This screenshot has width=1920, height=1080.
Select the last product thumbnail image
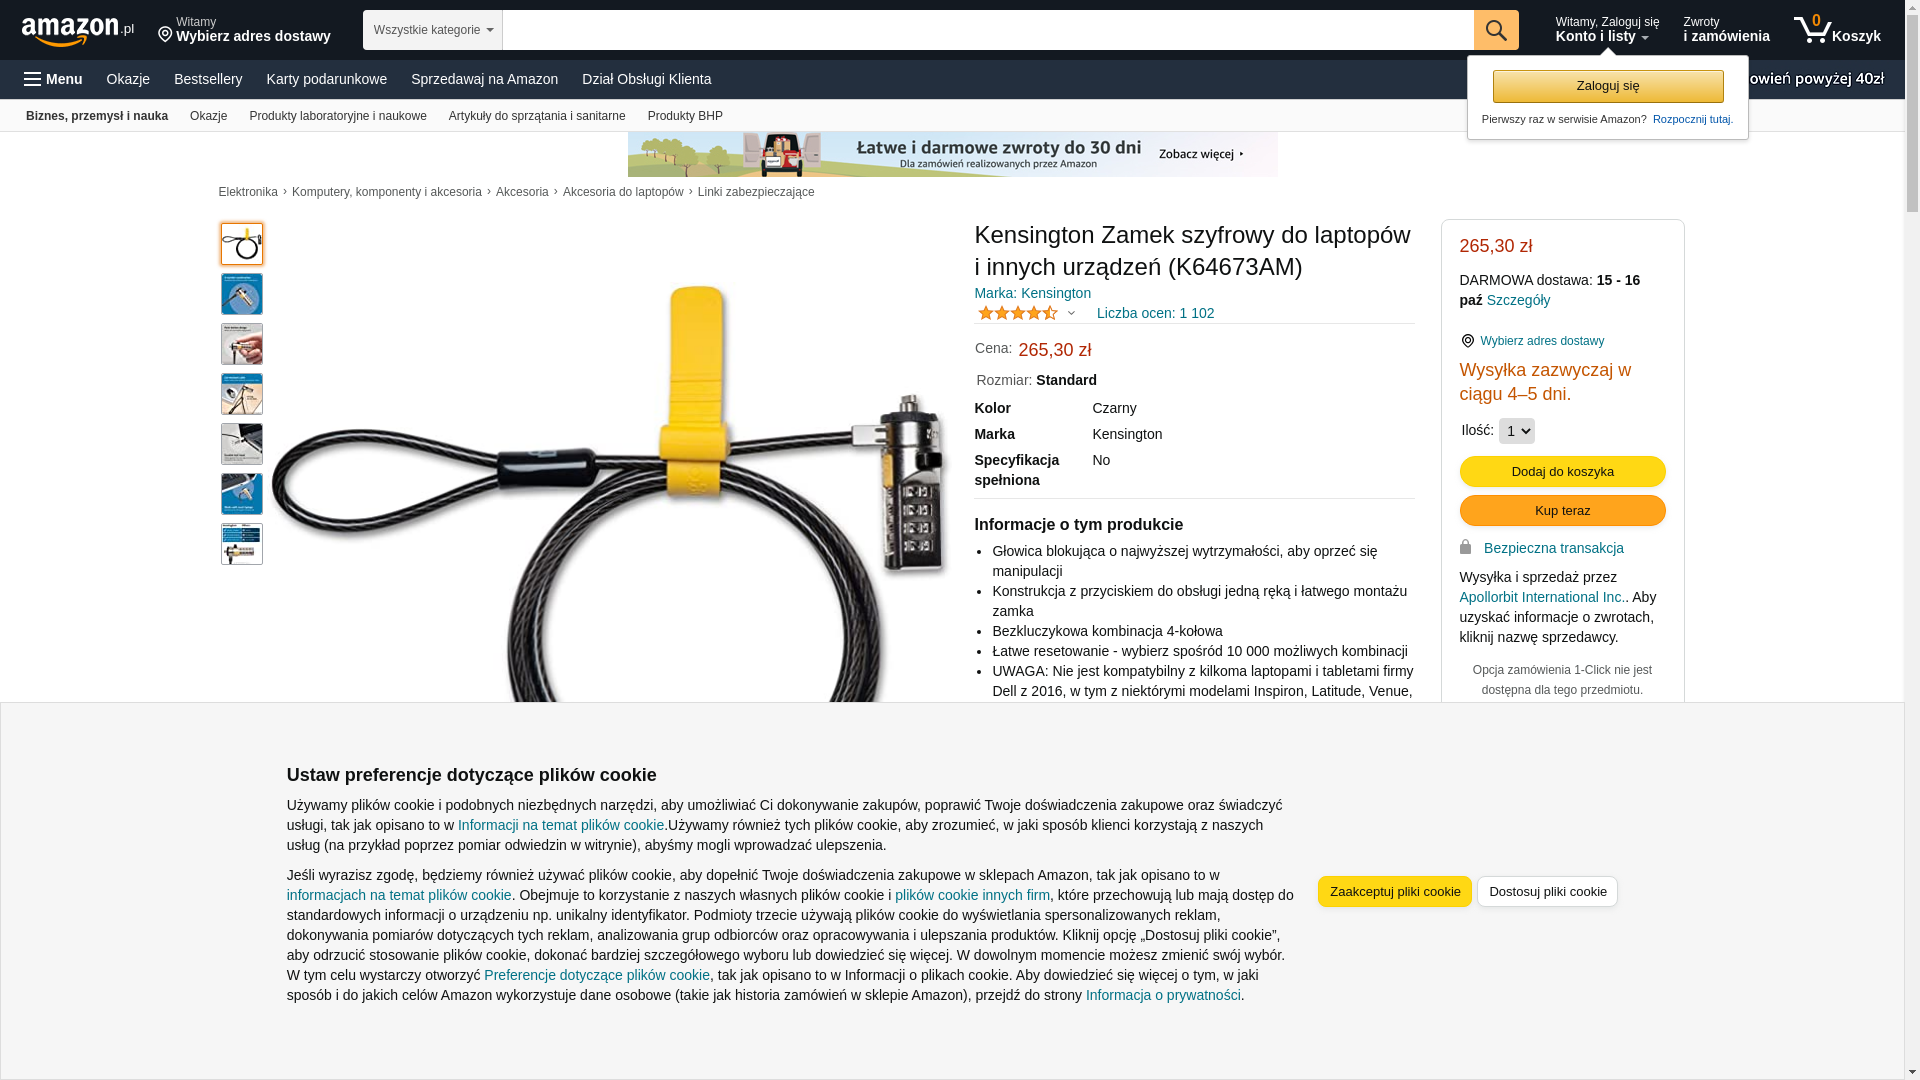tap(242, 544)
